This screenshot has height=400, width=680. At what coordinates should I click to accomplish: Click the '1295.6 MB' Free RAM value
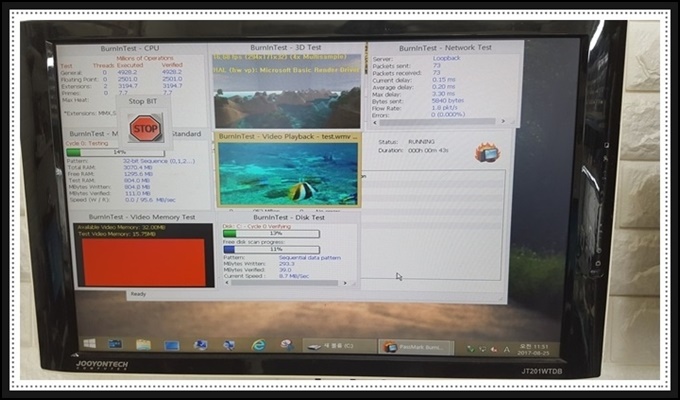pos(137,174)
